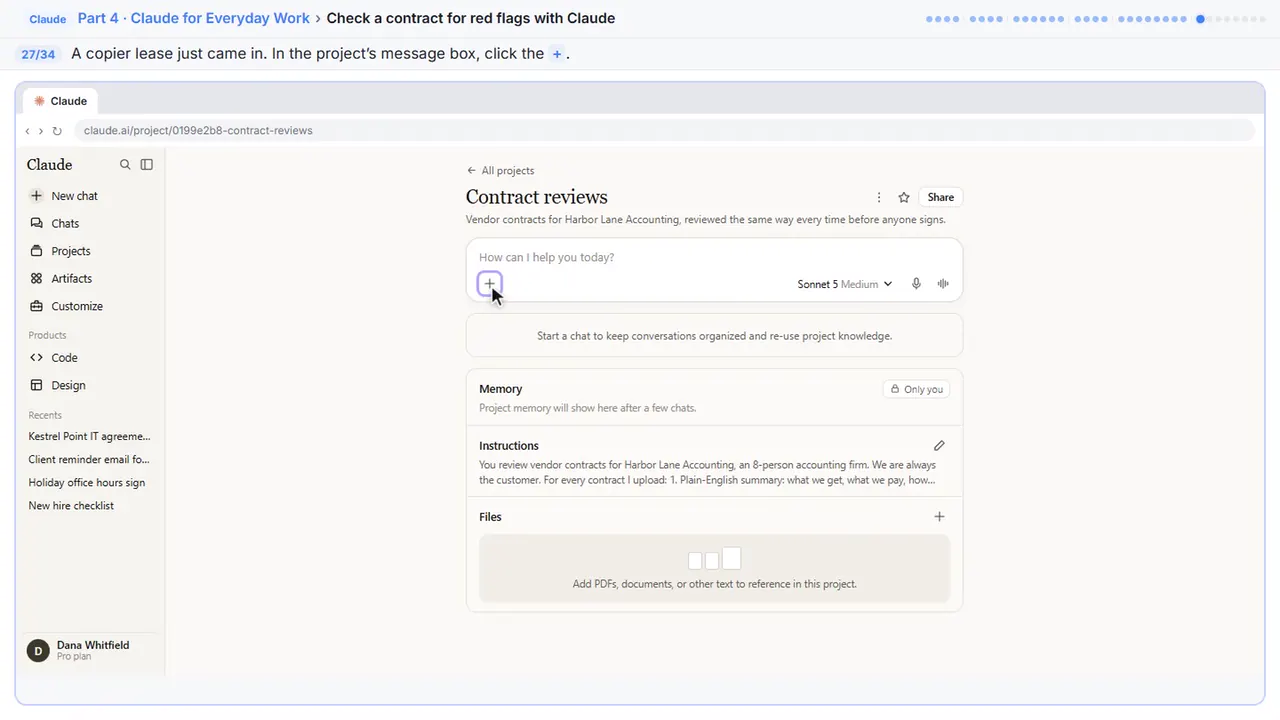Viewport: 1280px width, 720px height.
Task: Open the Client reminder email recent chat
Action: click(89, 460)
